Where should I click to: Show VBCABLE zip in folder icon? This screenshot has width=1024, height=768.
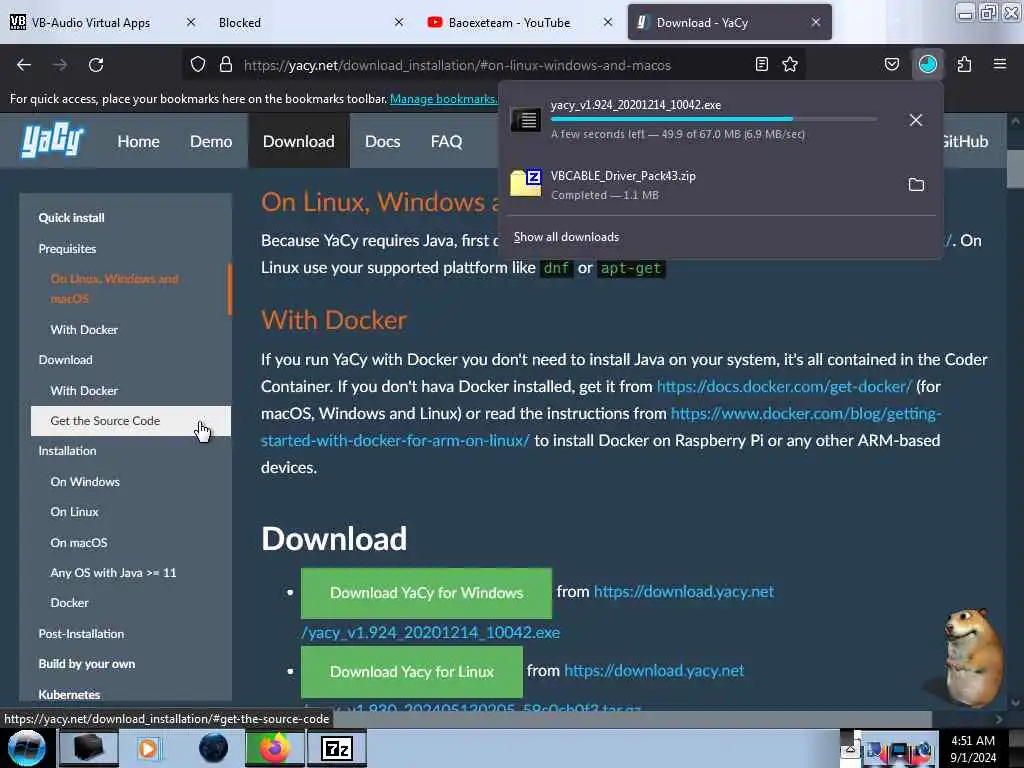916,185
